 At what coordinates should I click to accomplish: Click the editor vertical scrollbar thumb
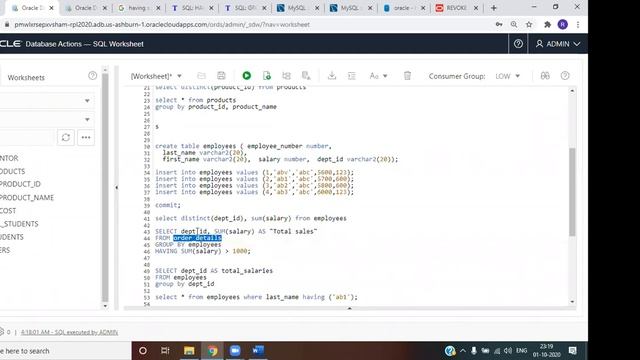pos(572,192)
